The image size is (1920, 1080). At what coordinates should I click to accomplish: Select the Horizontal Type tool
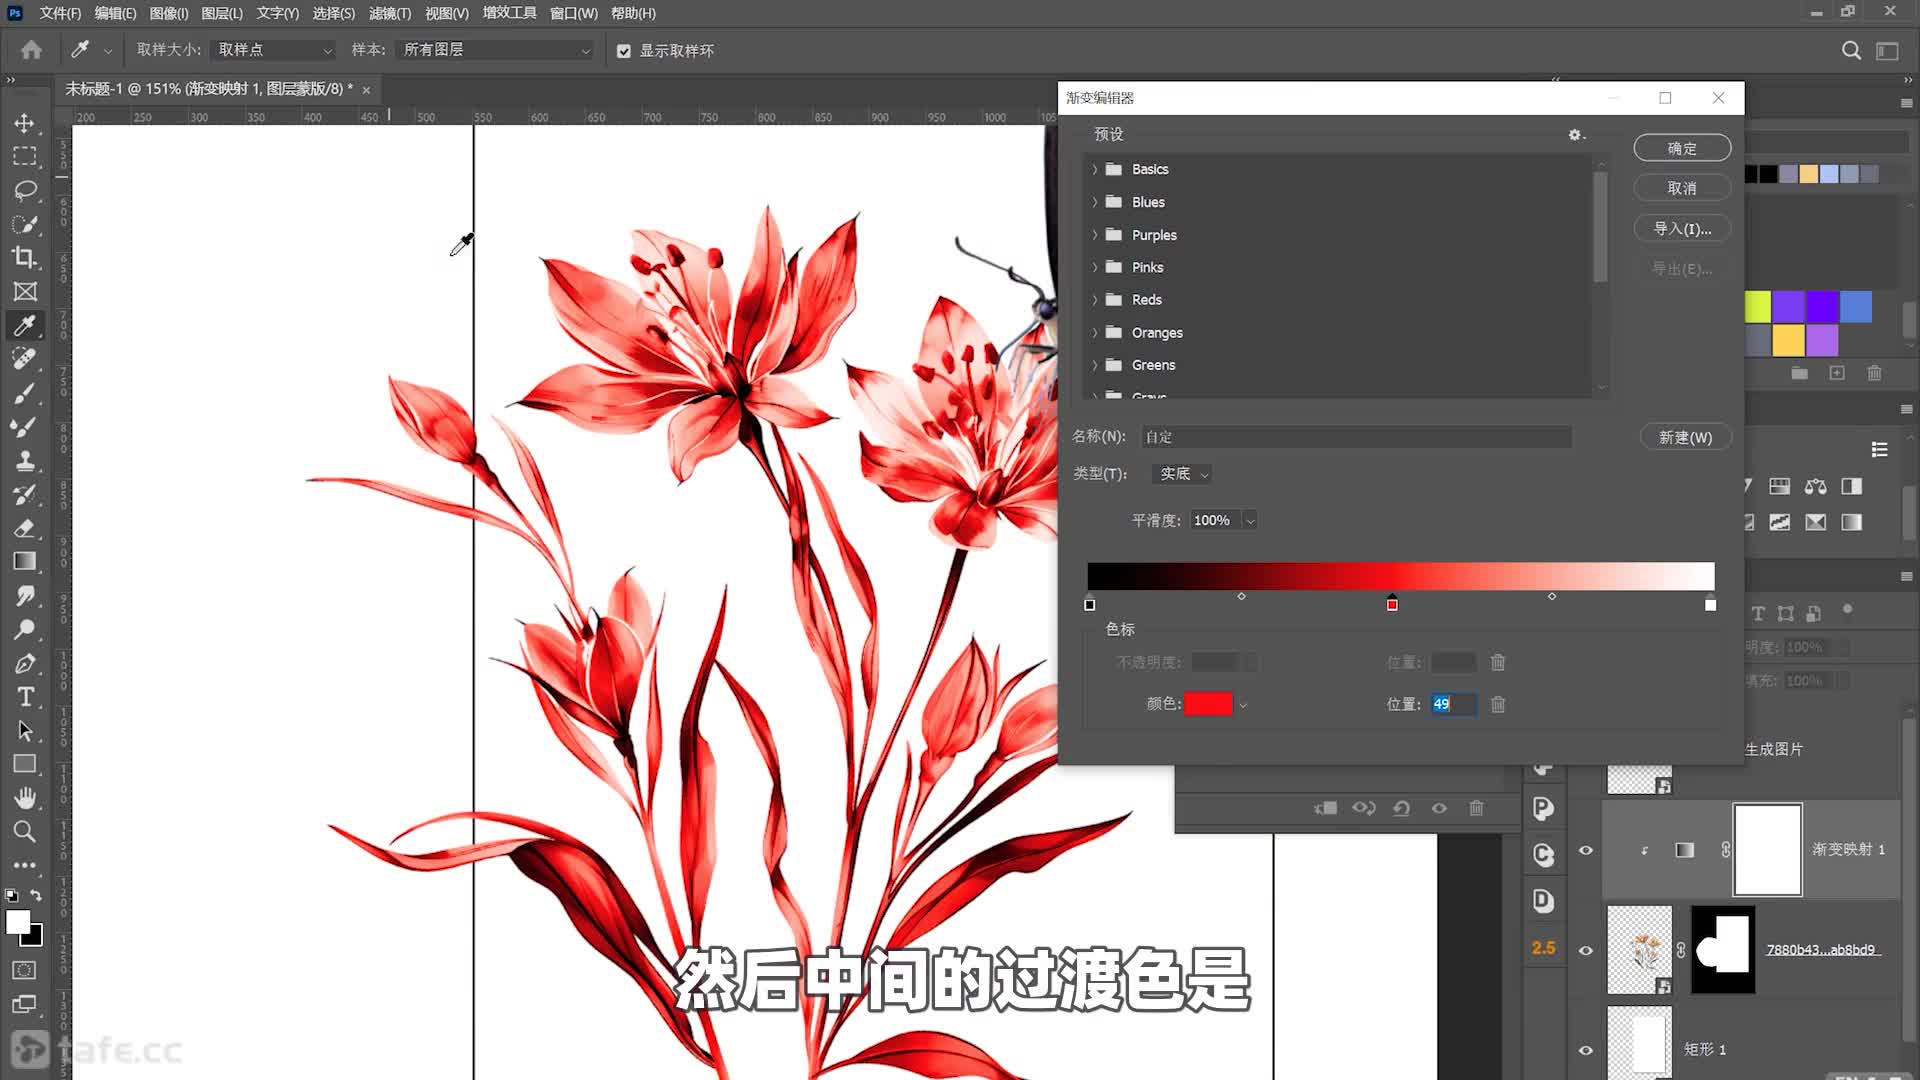coord(24,697)
